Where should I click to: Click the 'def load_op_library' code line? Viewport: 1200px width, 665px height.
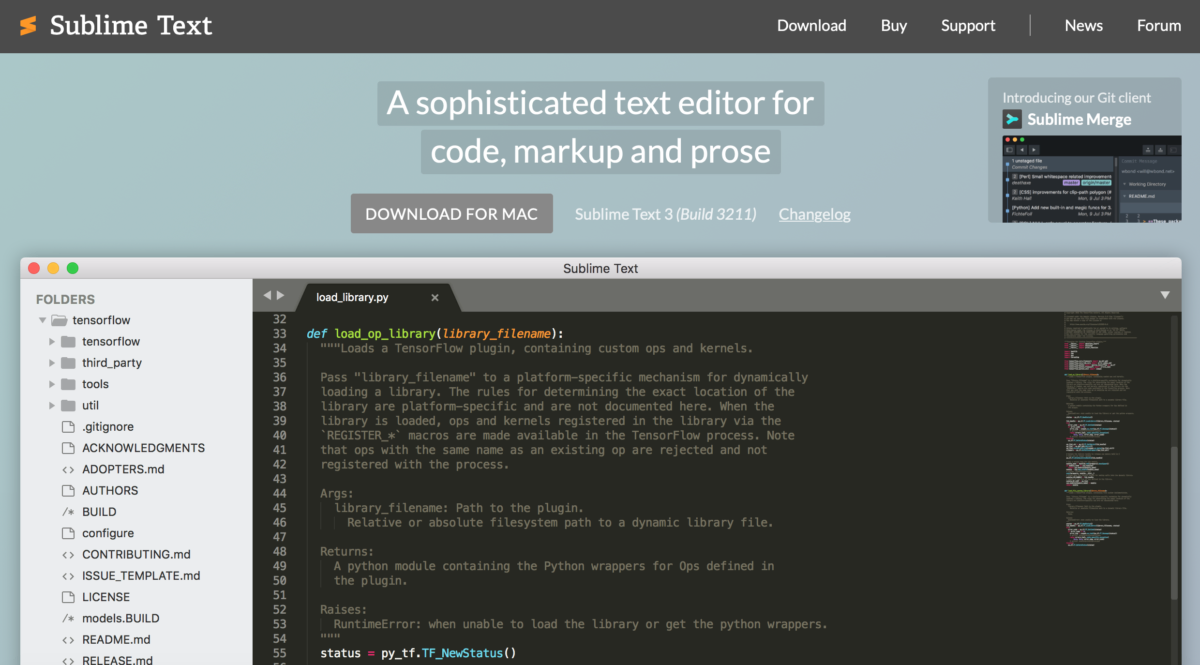[435, 334]
